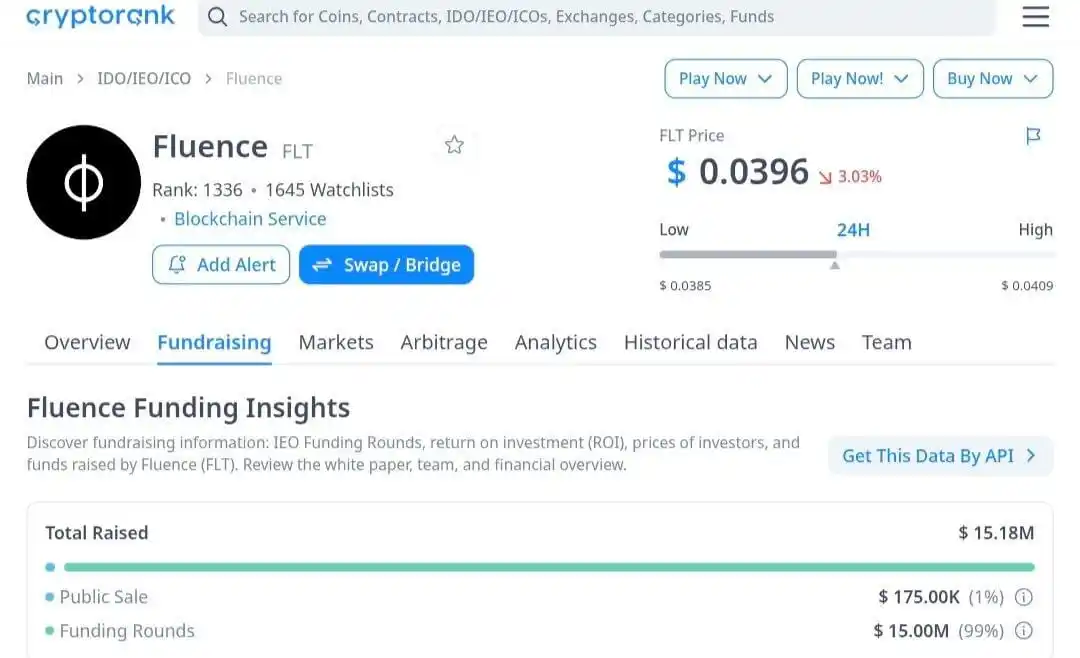Click the Add Alert button

tap(221, 265)
